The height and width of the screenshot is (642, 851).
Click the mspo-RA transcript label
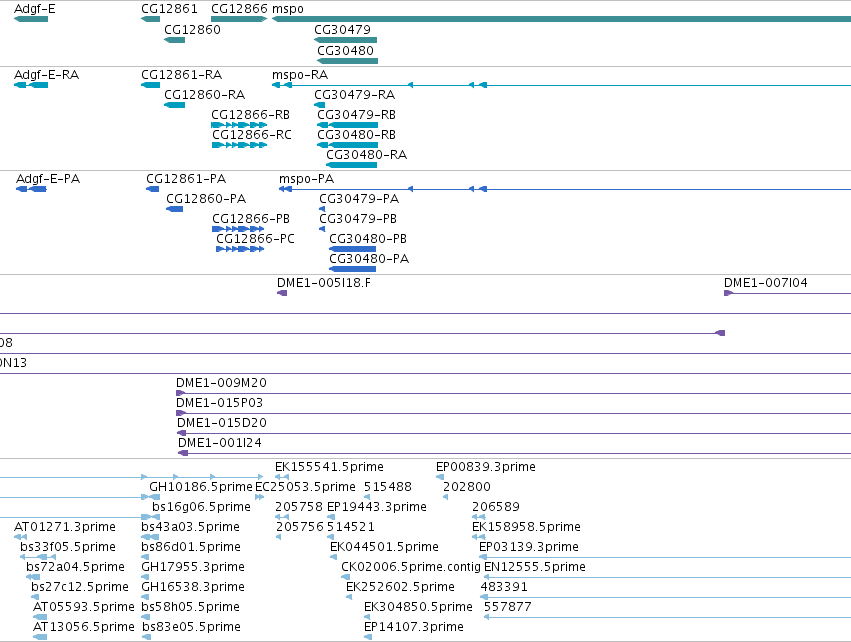pyautogui.click(x=300, y=74)
